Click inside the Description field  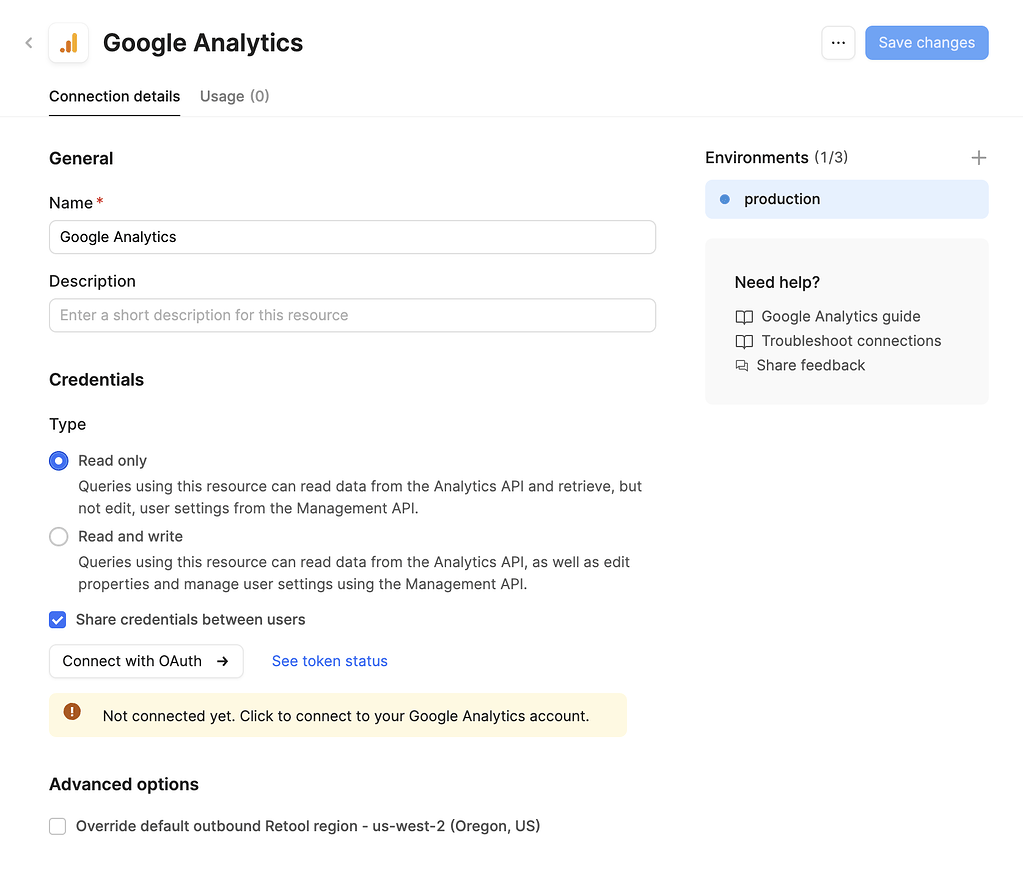click(352, 315)
